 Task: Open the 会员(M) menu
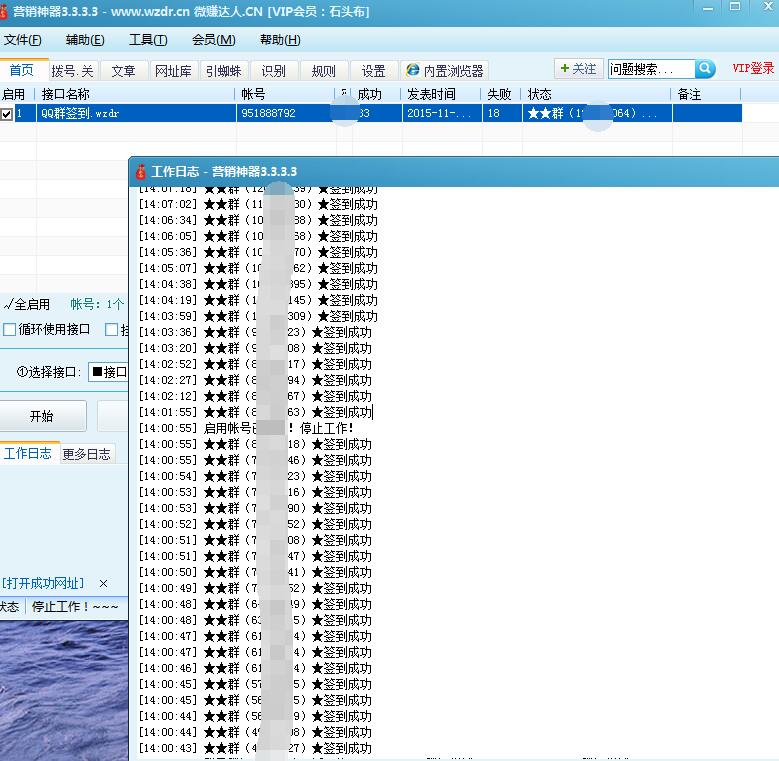214,40
